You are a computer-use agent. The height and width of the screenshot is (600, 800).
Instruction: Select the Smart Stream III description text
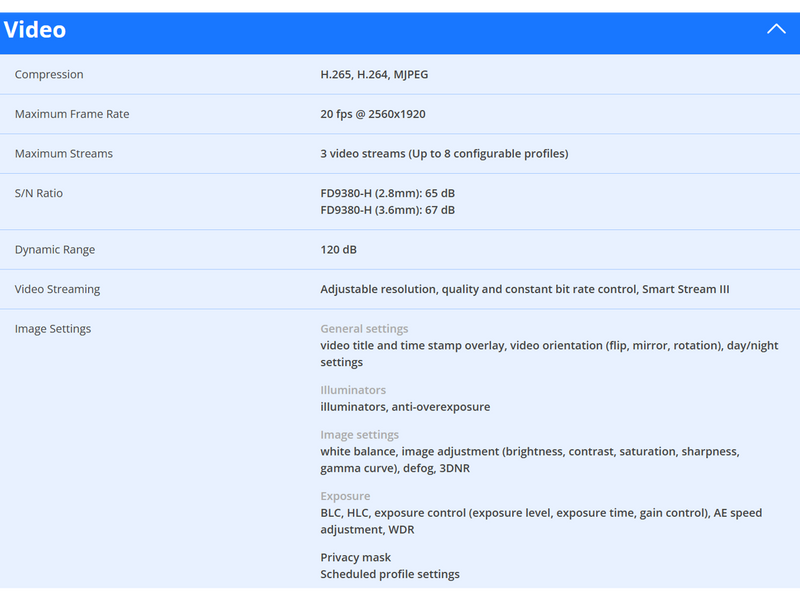pos(525,289)
